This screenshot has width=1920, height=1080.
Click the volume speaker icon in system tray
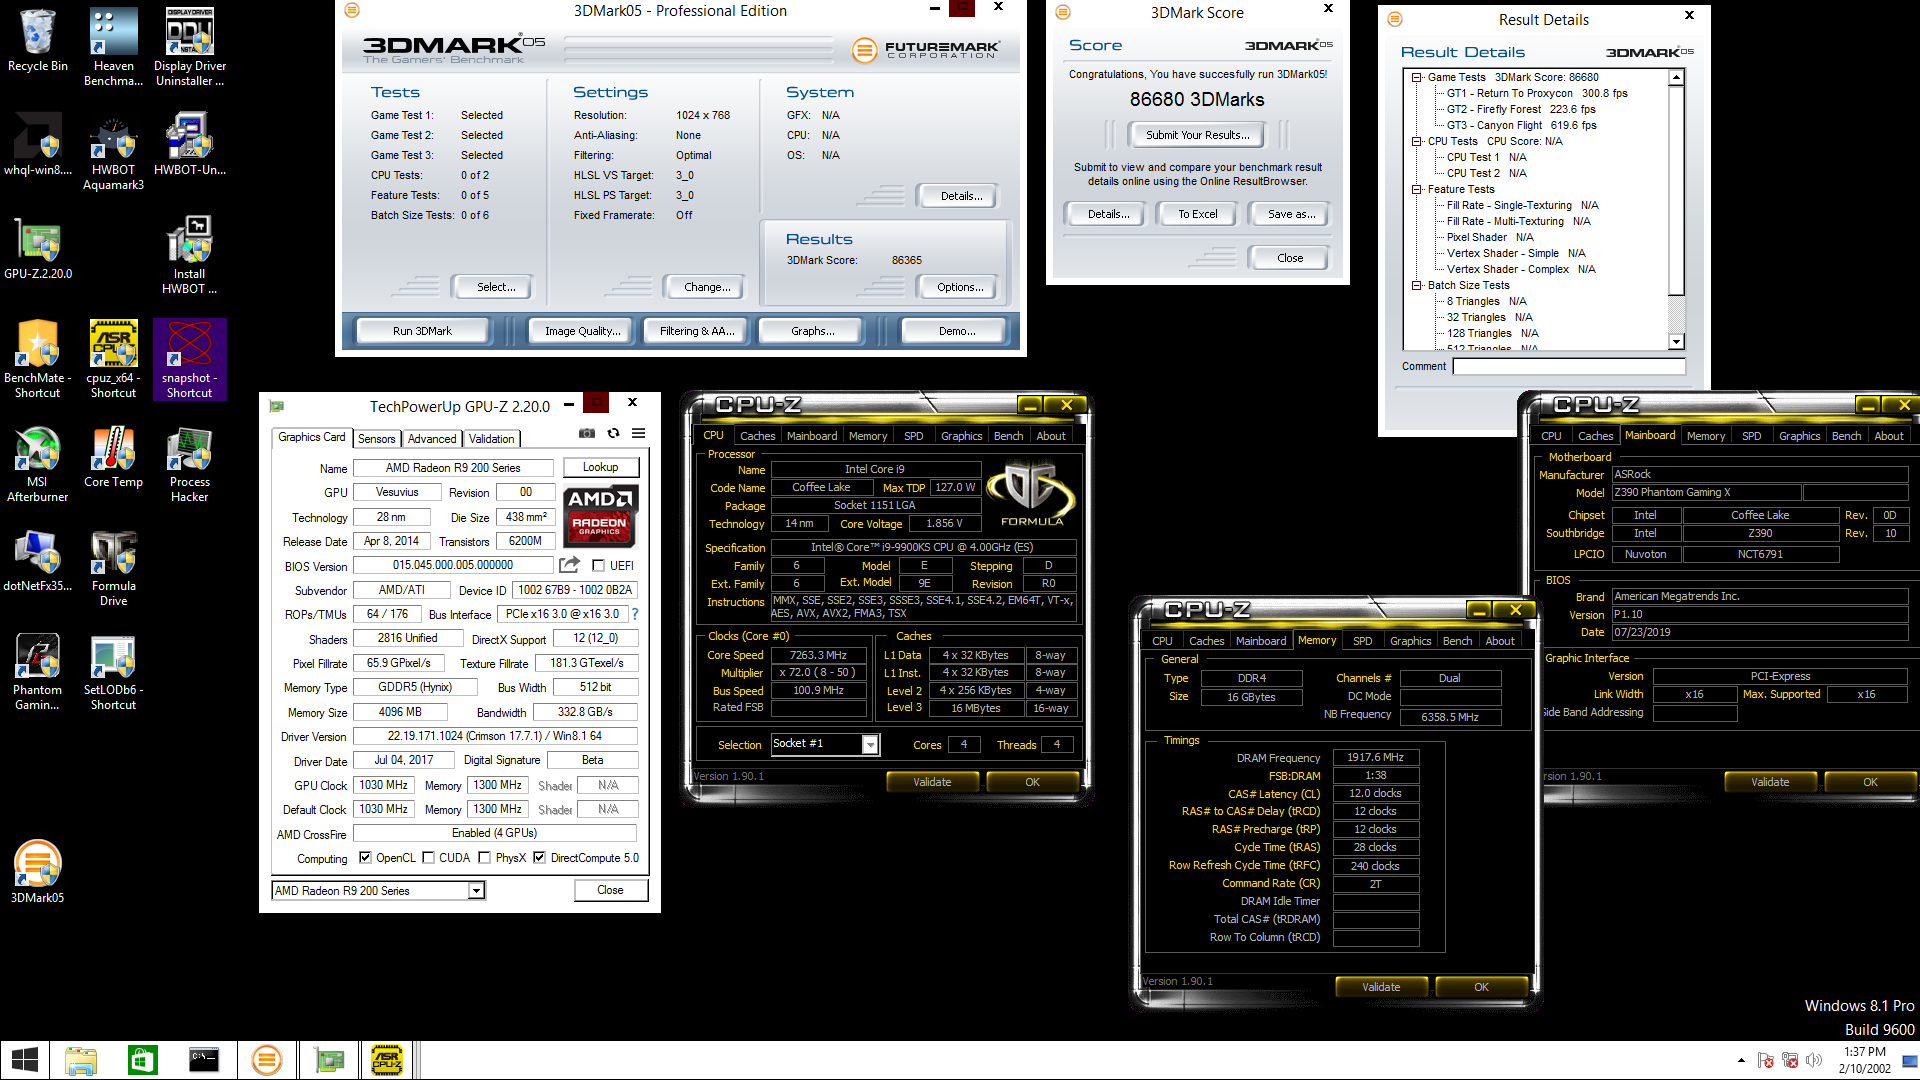1814,1060
